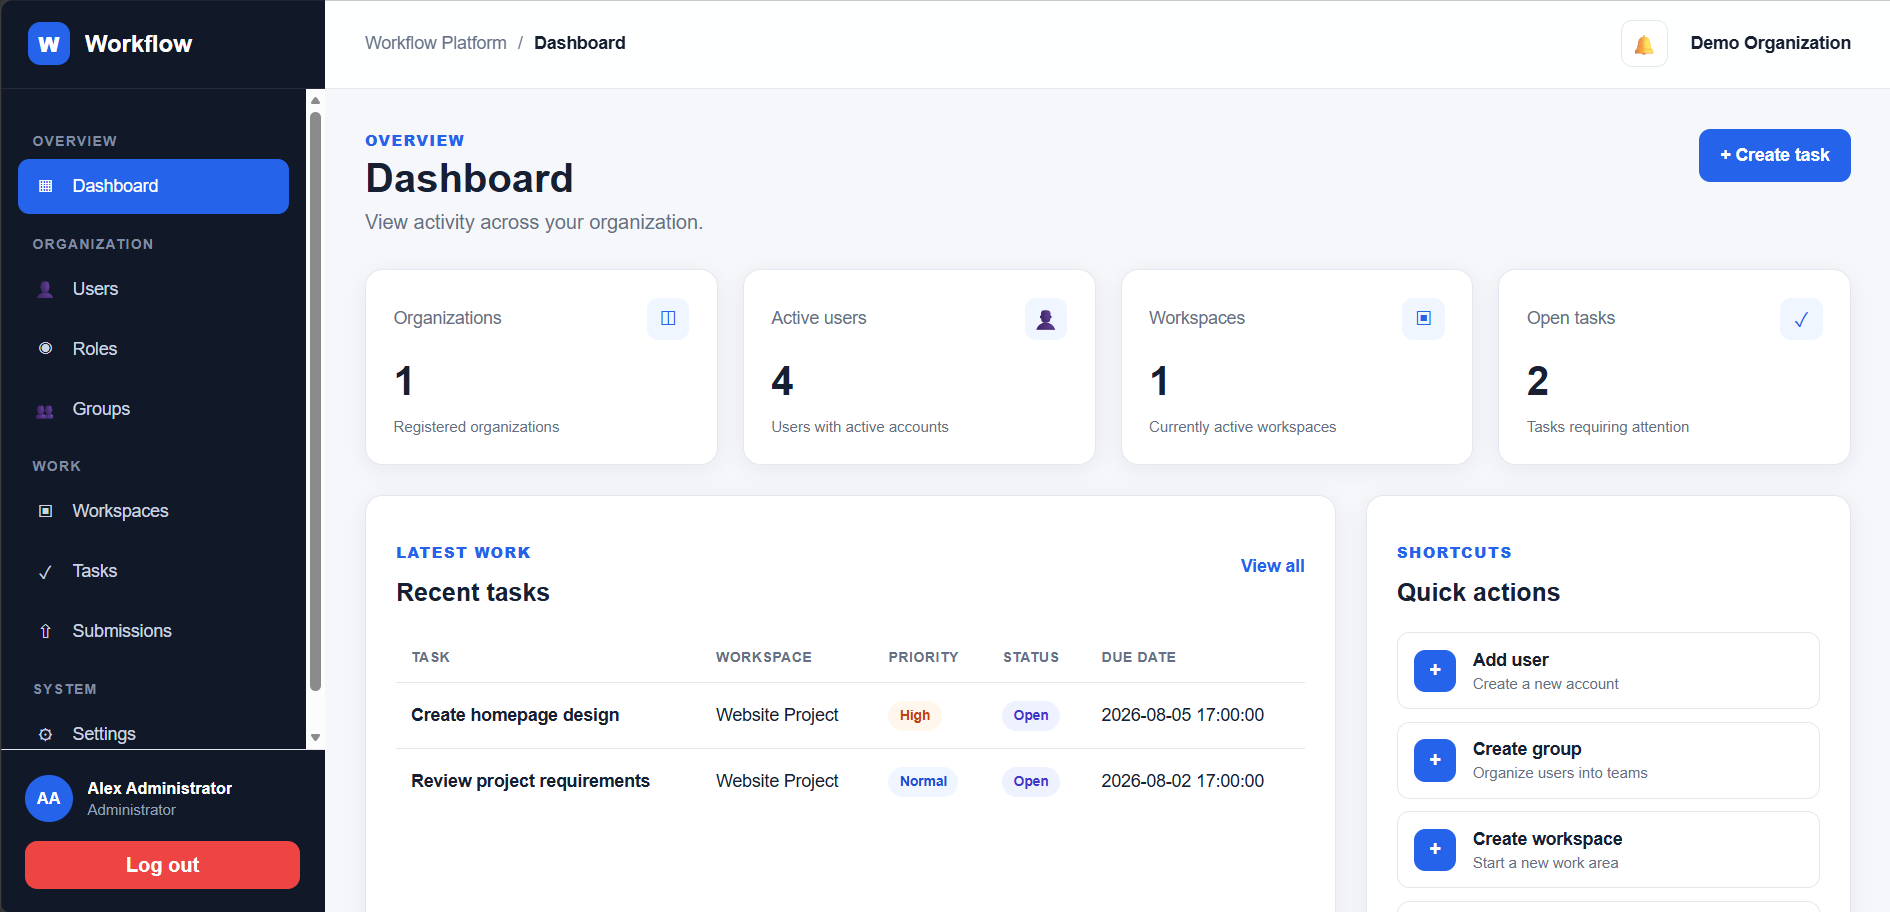
Task: Open Workspaces from the sidebar
Action: click(153, 511)
